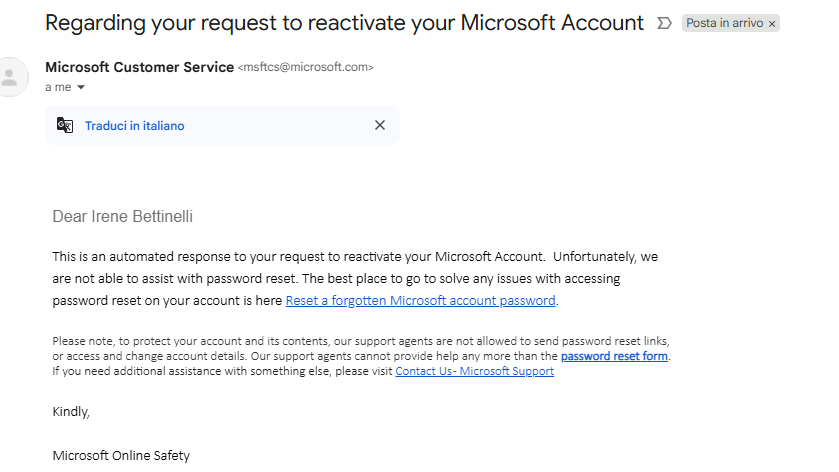Expand recipient details arrow next to 'a me'
Screen dimensions: 839x472
click(x=81, y=87)
